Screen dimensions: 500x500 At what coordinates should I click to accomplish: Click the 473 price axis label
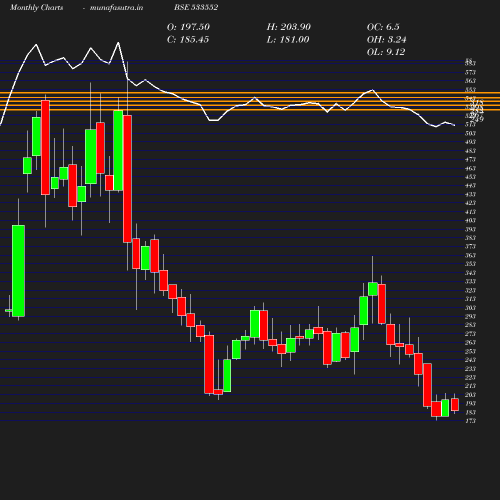(470, 160)
